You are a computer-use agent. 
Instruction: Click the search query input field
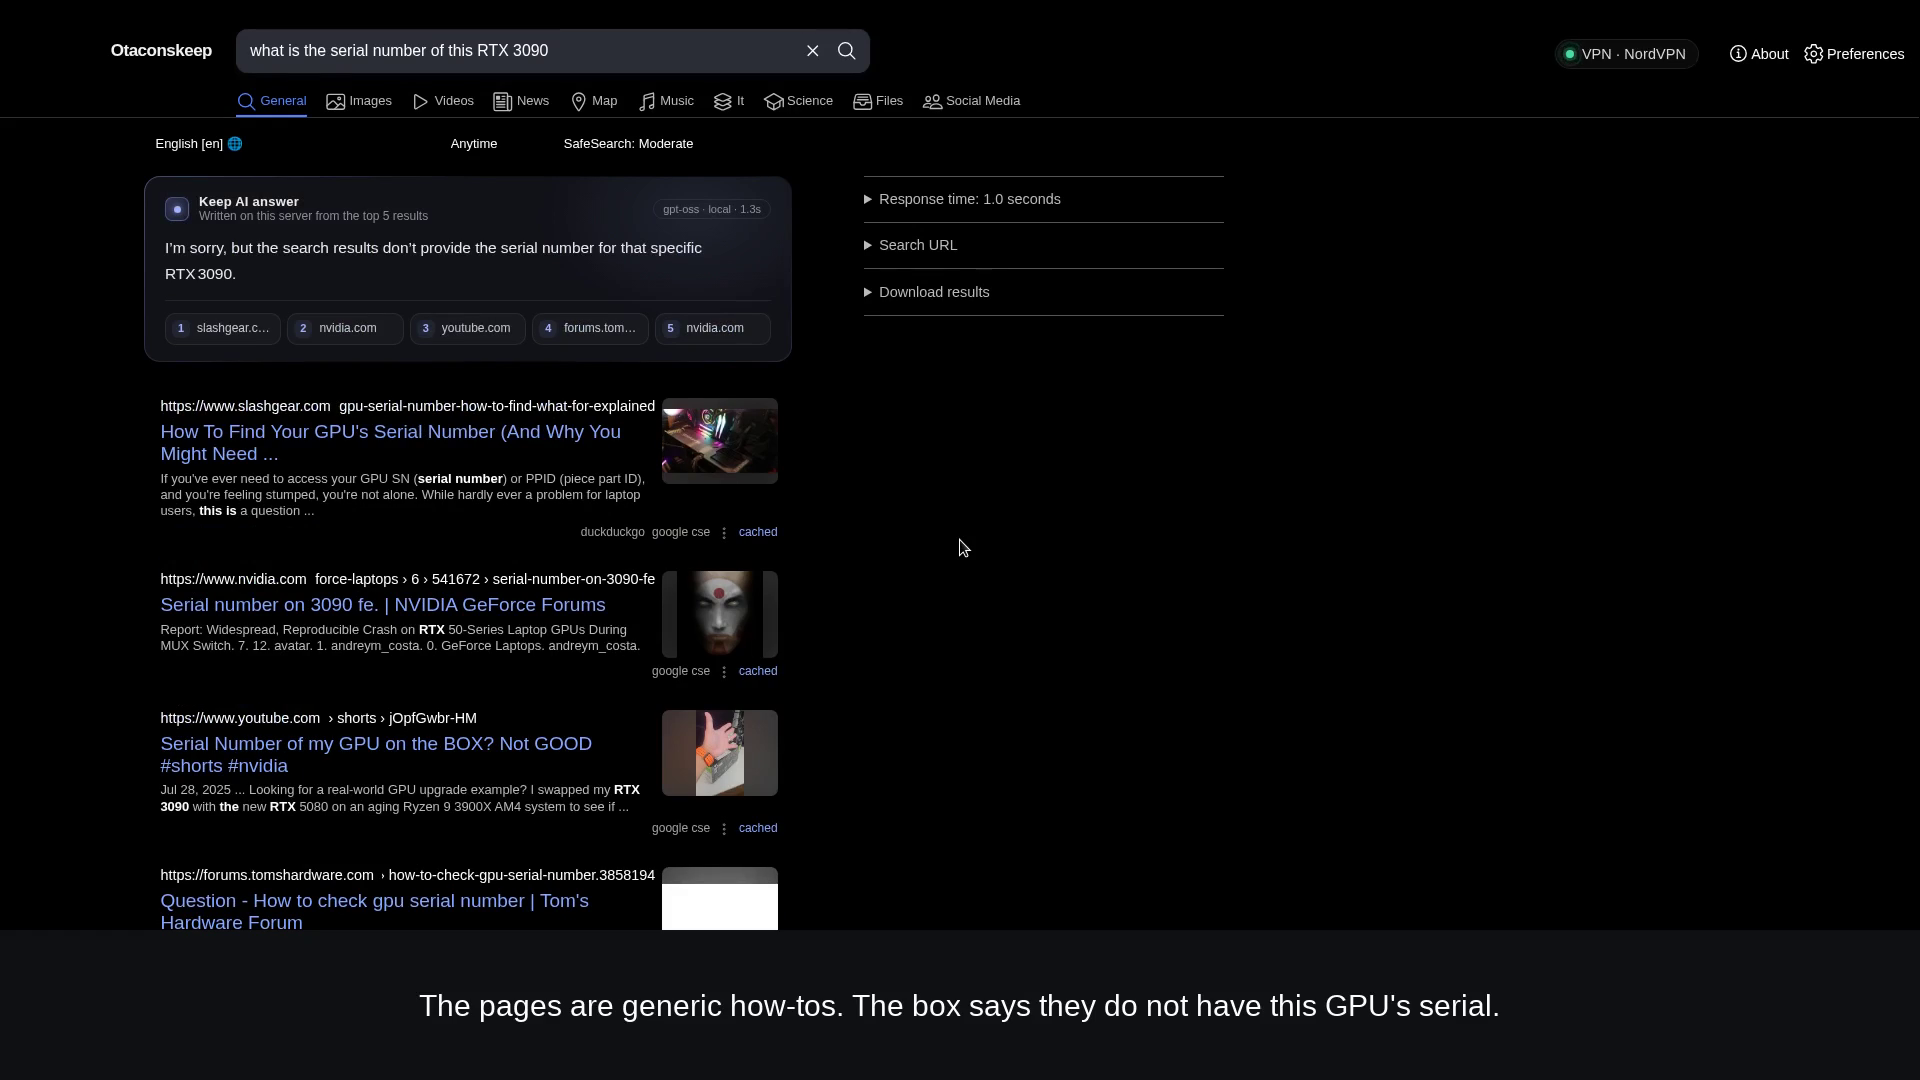520,51
